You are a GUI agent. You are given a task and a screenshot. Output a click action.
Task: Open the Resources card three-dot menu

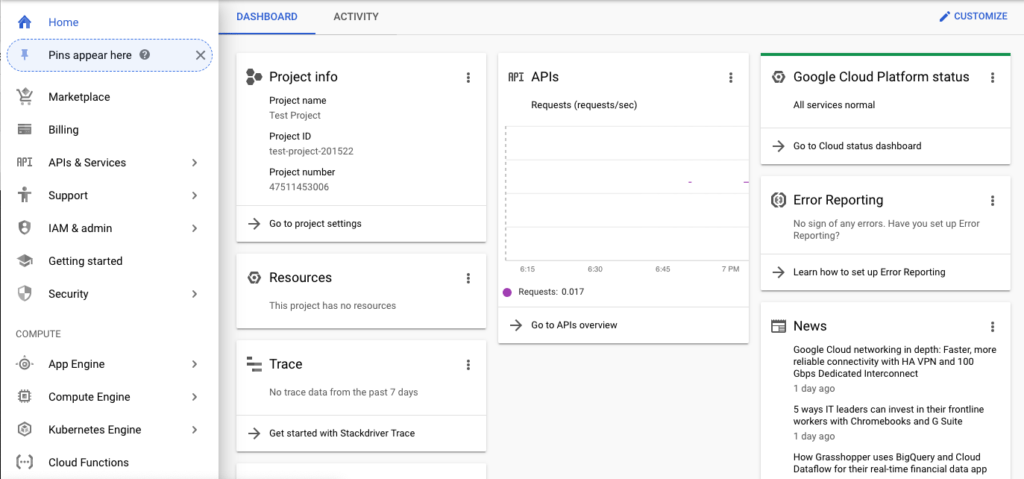click(x=468, y=278)
